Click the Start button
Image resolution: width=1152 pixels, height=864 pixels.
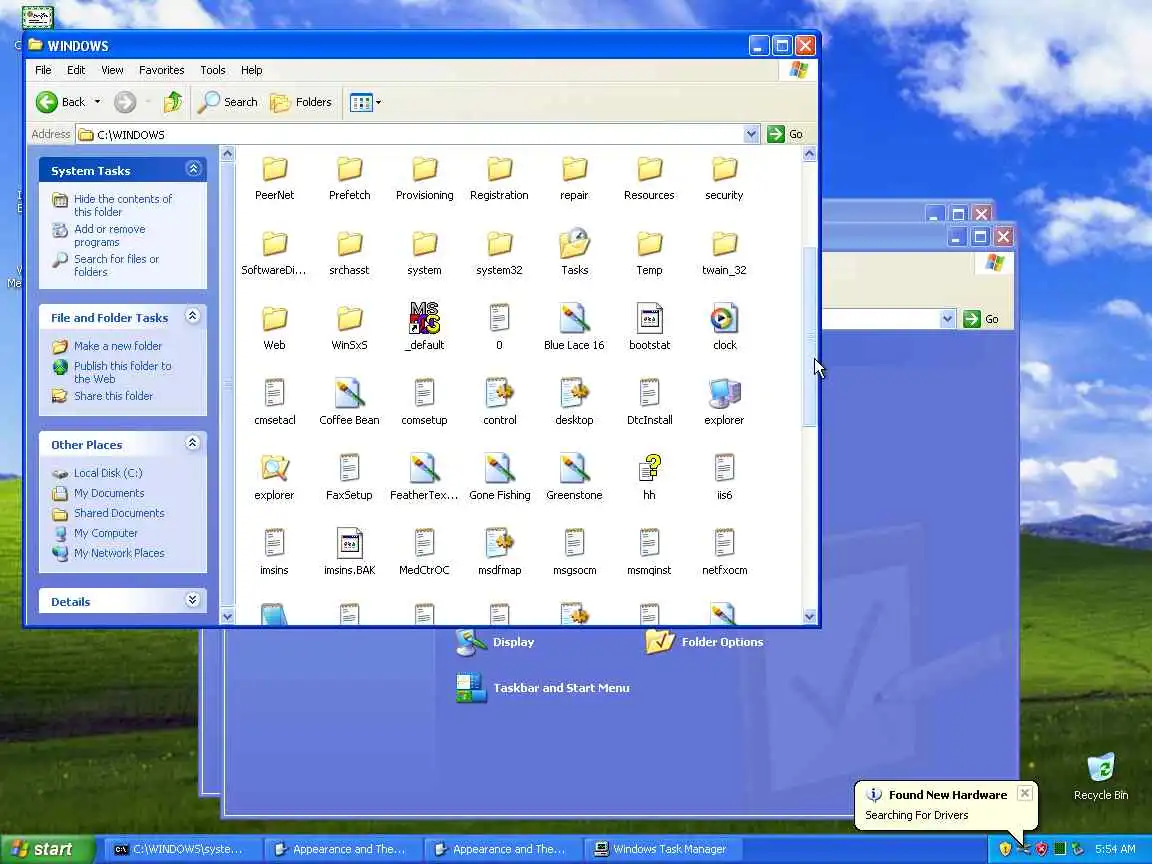[x=47, y=849]
